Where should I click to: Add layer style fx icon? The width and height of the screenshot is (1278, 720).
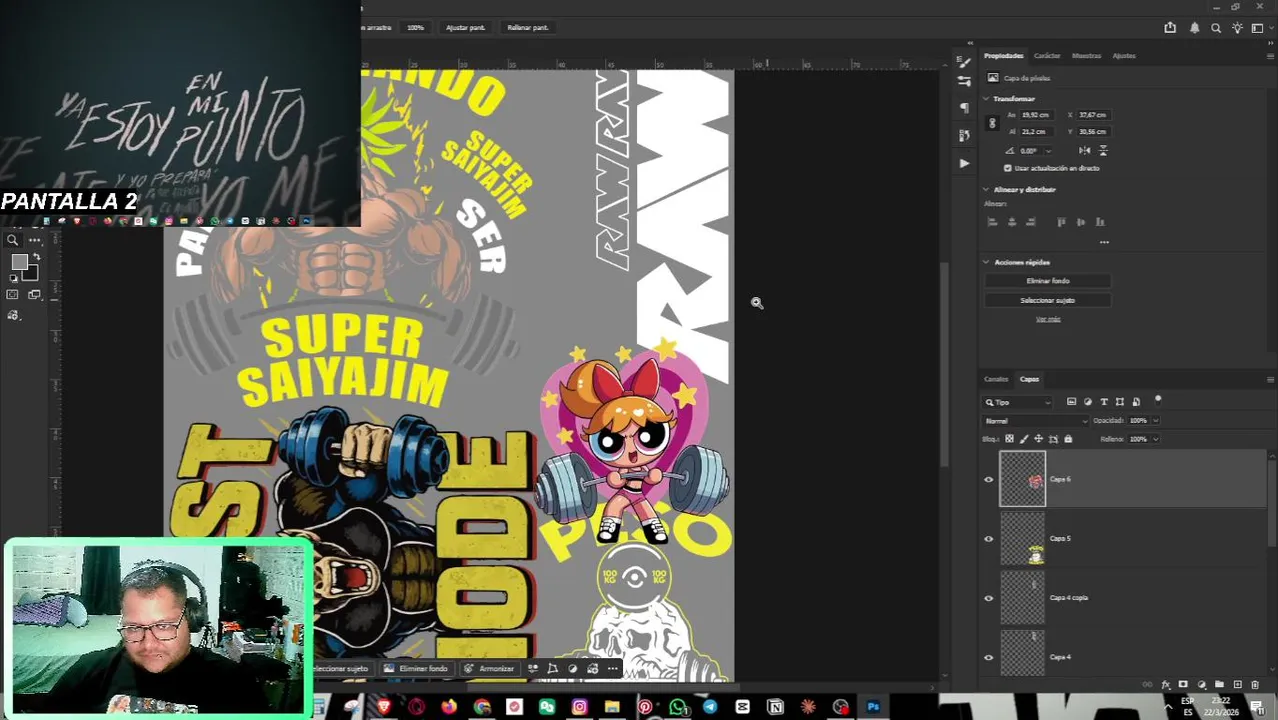[1165, 685]
